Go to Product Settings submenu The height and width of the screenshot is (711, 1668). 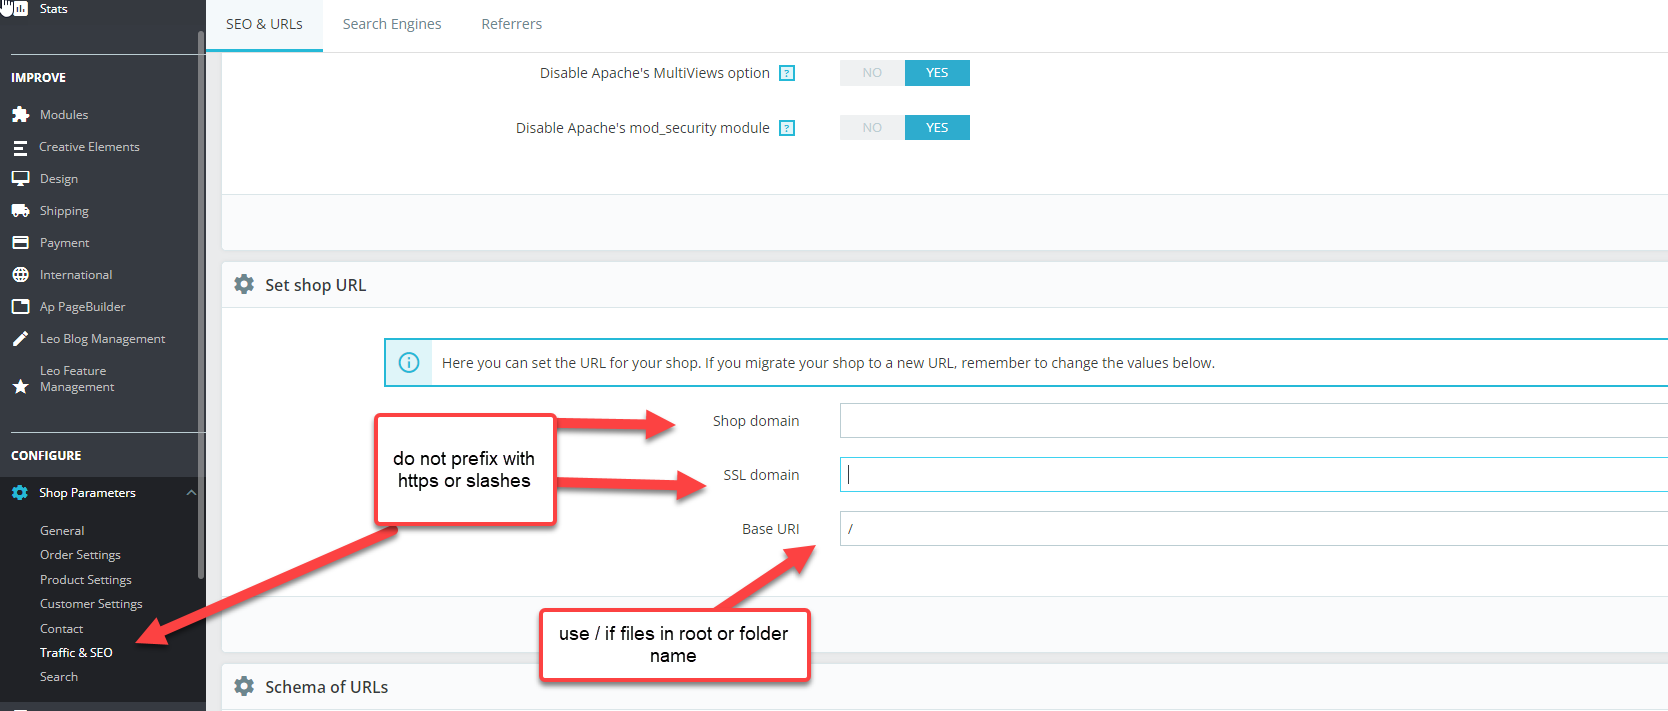[86, 580]
